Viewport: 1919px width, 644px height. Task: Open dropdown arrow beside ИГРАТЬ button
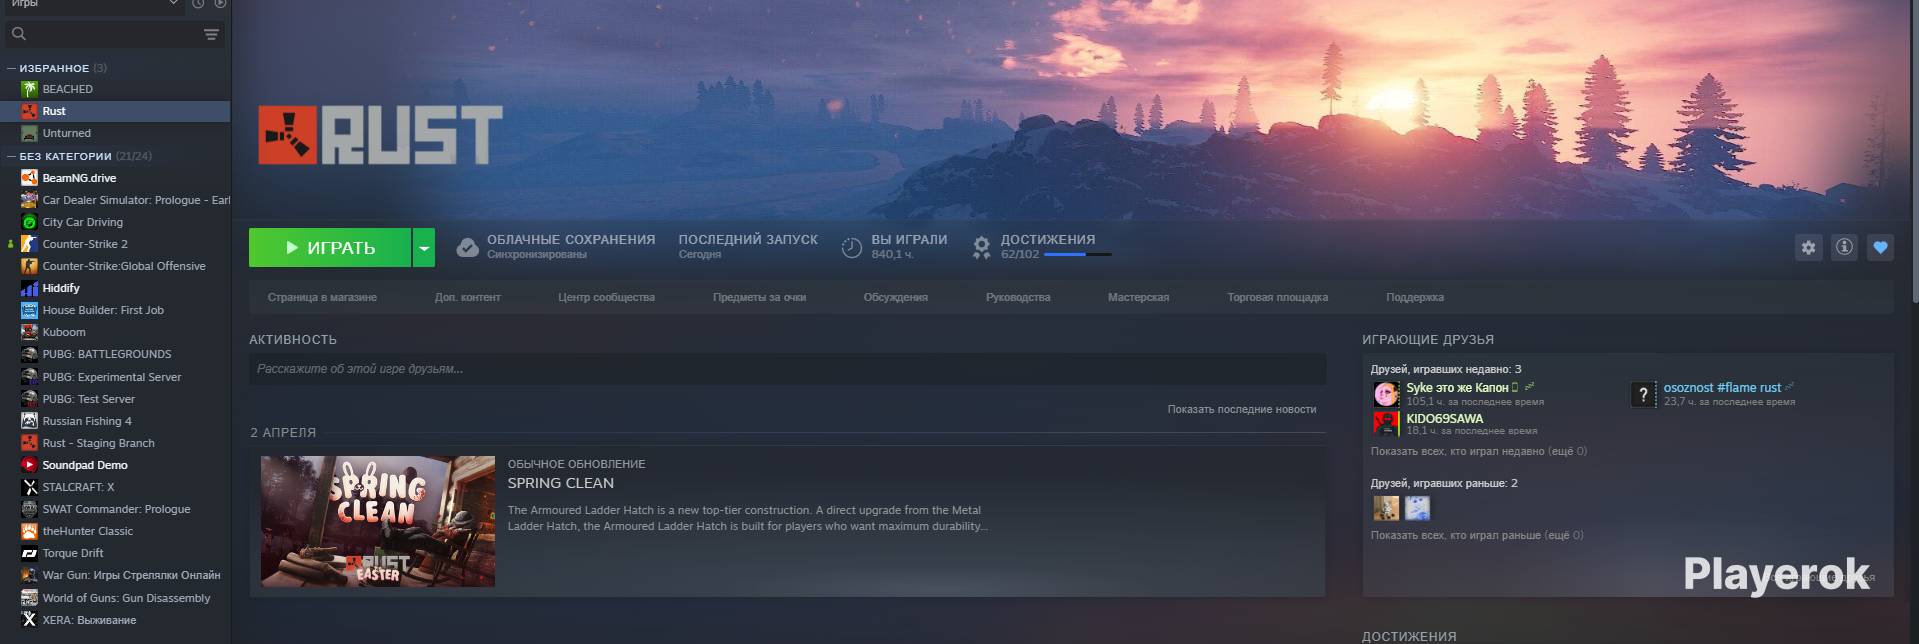pyautogui.click(x=424, y=247)
